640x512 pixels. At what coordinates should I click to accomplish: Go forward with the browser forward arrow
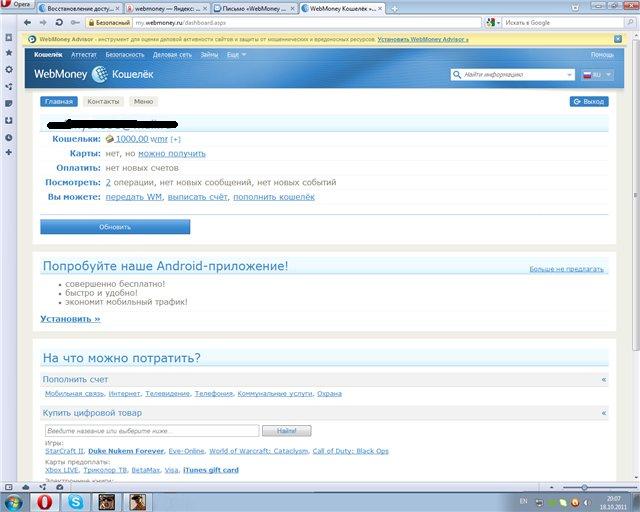tap(43, 22)
